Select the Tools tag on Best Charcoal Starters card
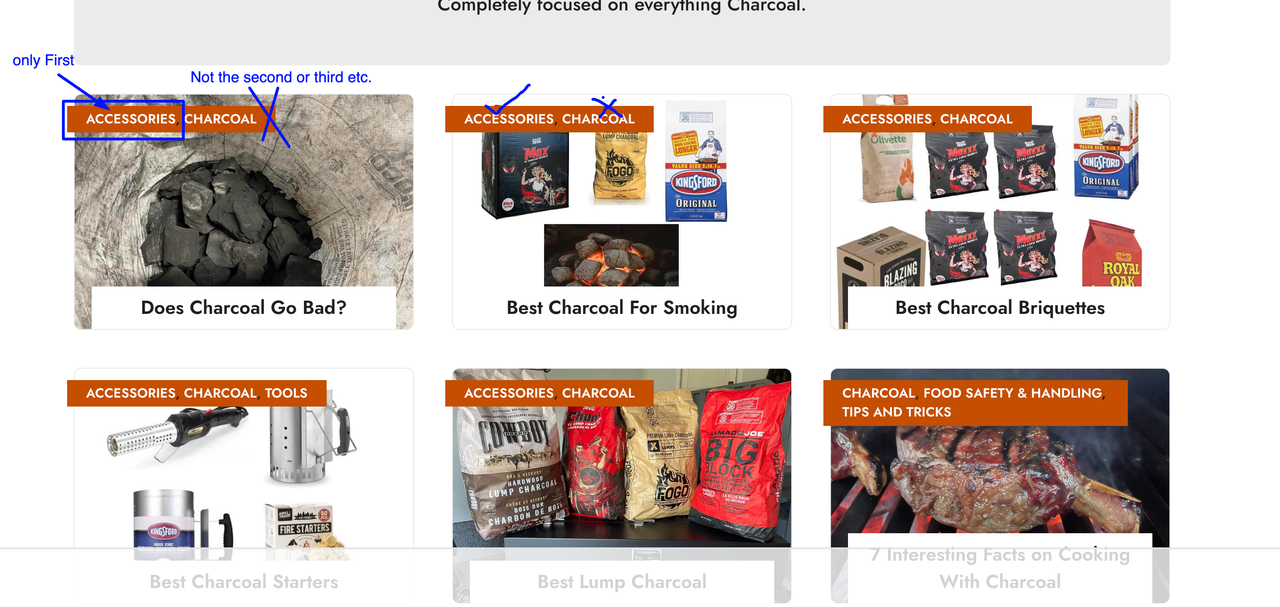Viewport: 1280px width, 607px height. [286, 393]
